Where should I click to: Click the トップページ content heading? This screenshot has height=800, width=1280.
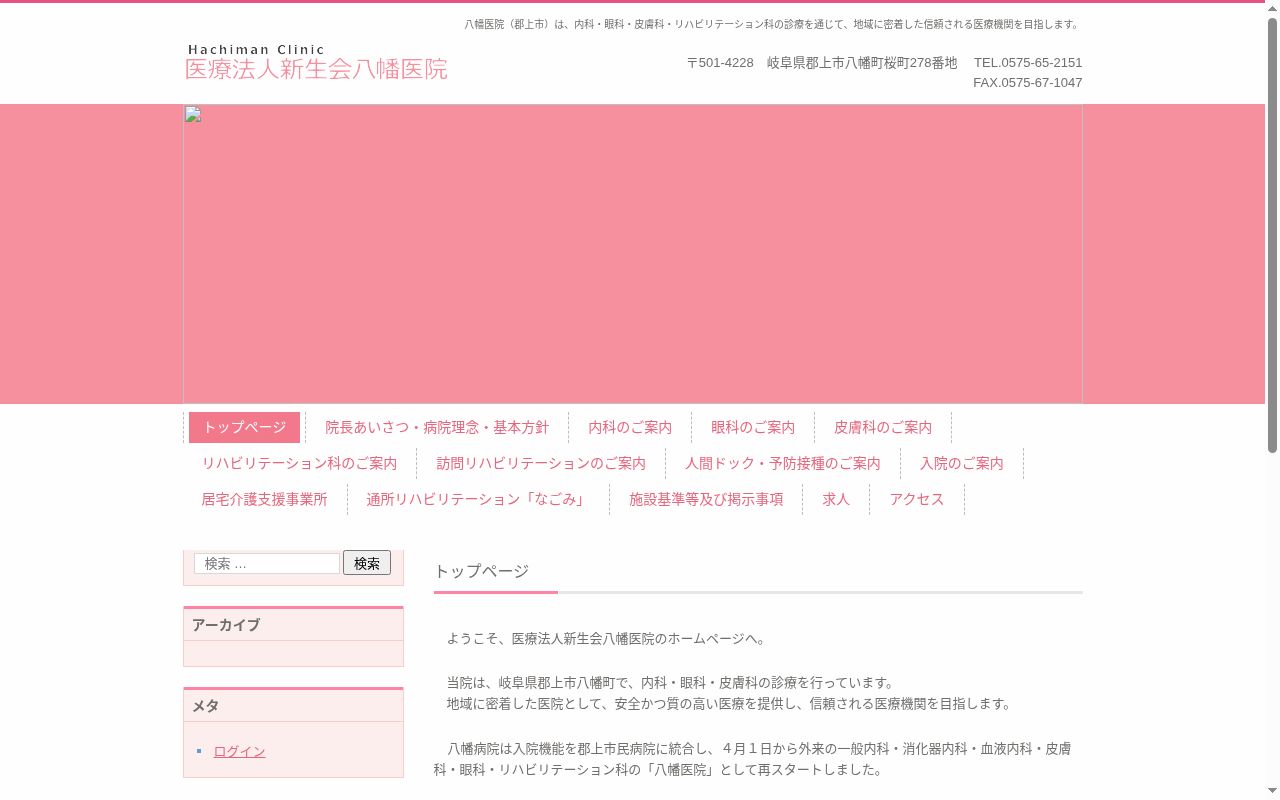(481, 571)
